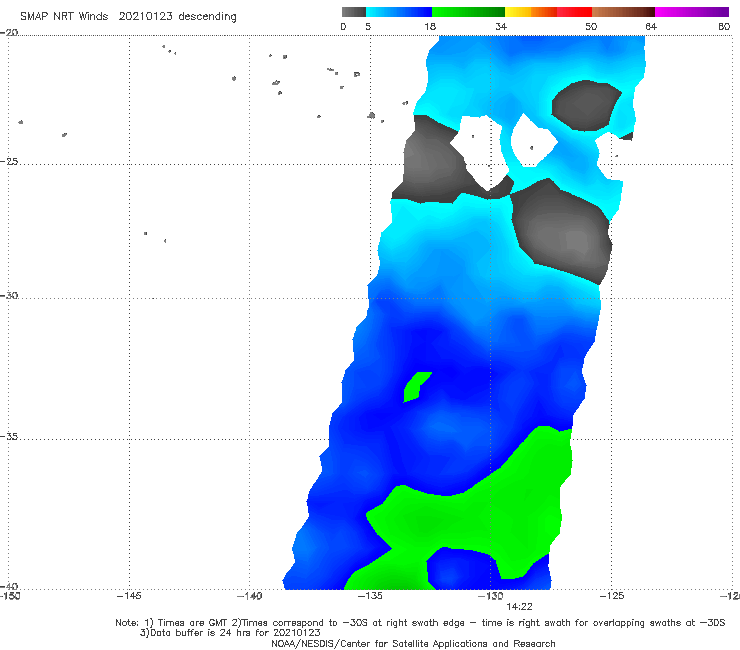Click the longitude label '-140'

click(249, 596)
